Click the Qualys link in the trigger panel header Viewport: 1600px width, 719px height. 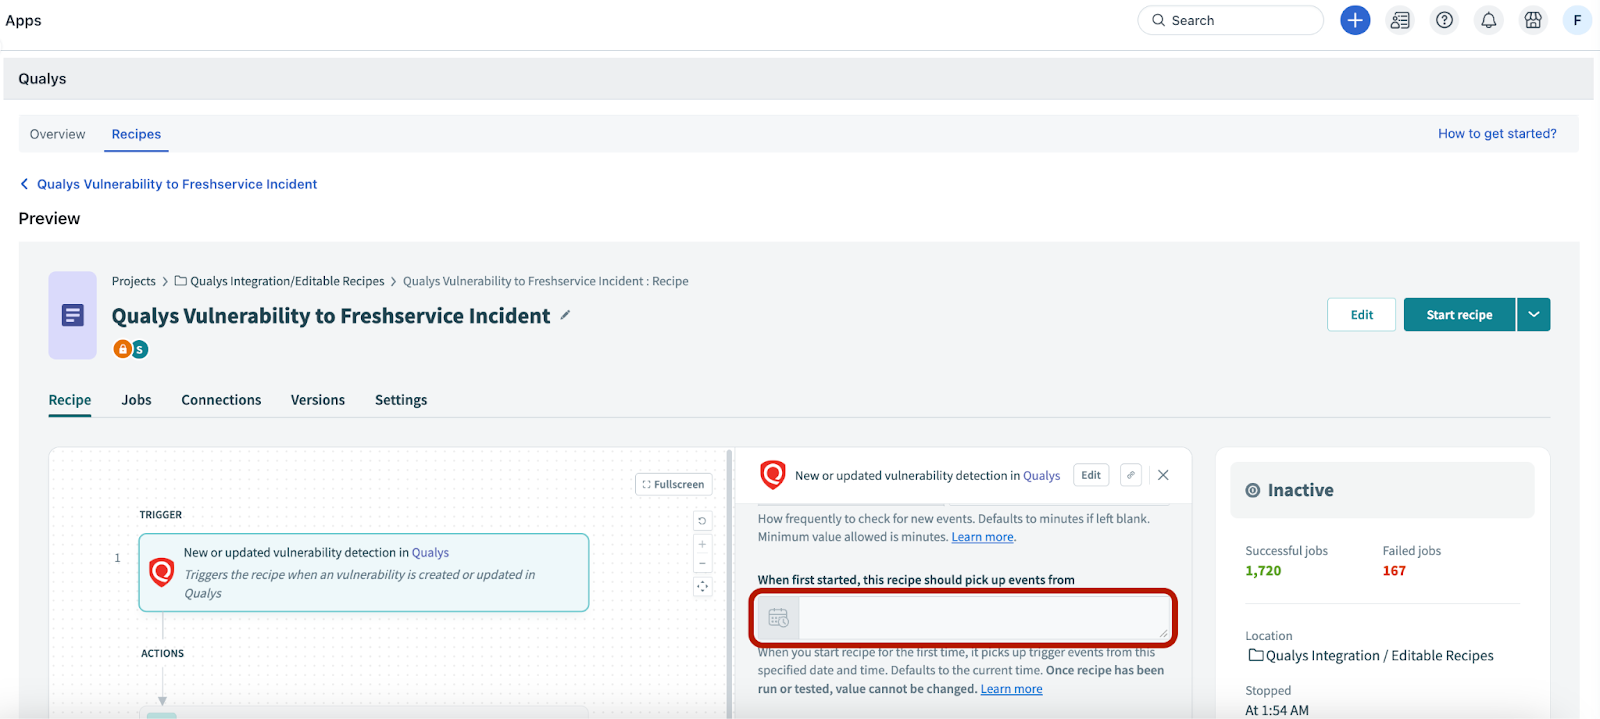tap(1041, 476)
